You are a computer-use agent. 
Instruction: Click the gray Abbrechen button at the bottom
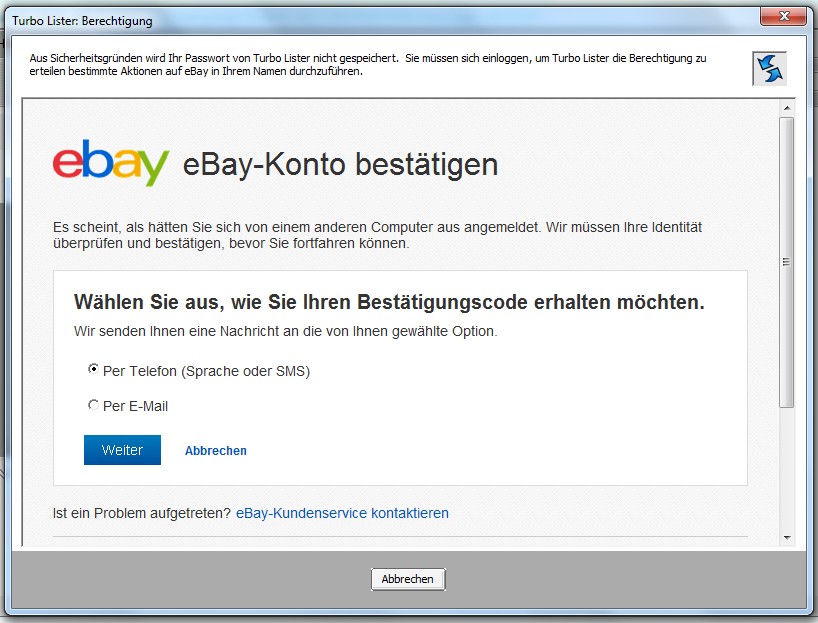click(408, 579)
